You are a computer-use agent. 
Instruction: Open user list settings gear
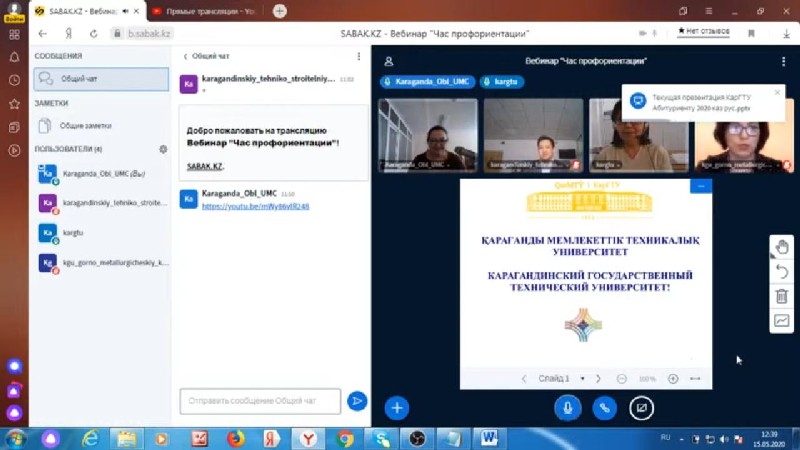point(163,149)
